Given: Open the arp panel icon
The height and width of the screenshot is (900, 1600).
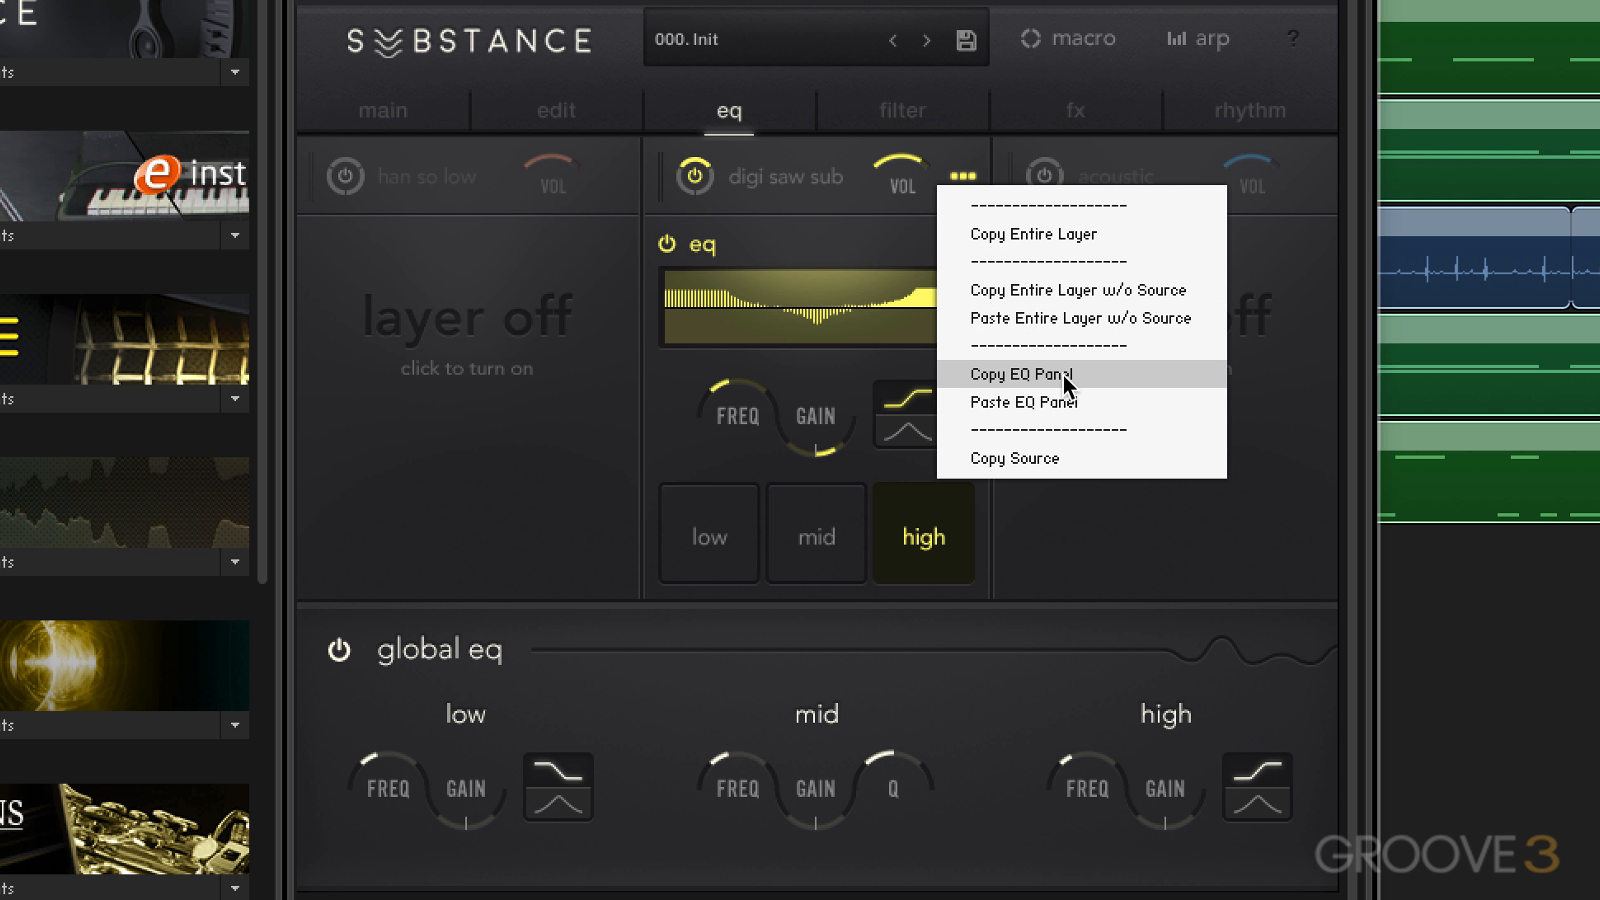Looking at the screenshot, I should 1197,39.
